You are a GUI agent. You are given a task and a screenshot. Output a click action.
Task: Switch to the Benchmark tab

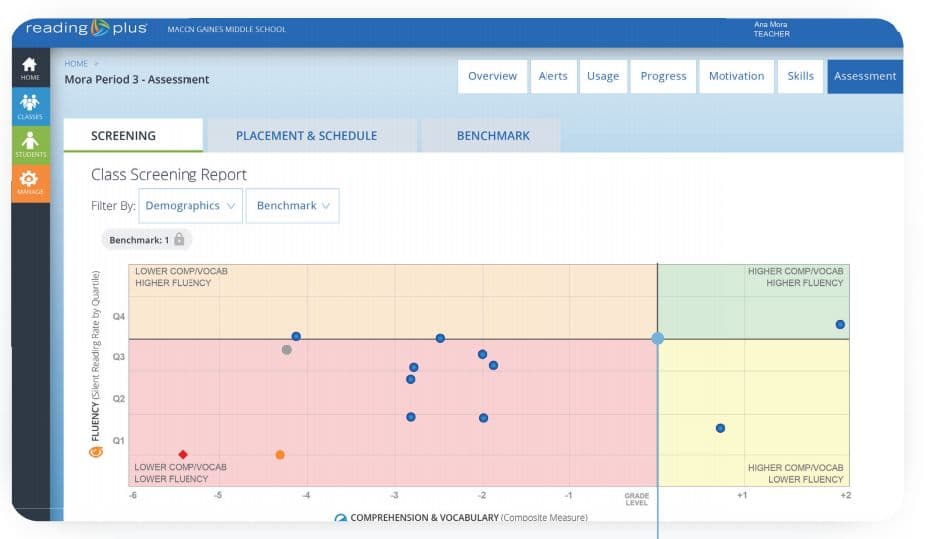493,135
